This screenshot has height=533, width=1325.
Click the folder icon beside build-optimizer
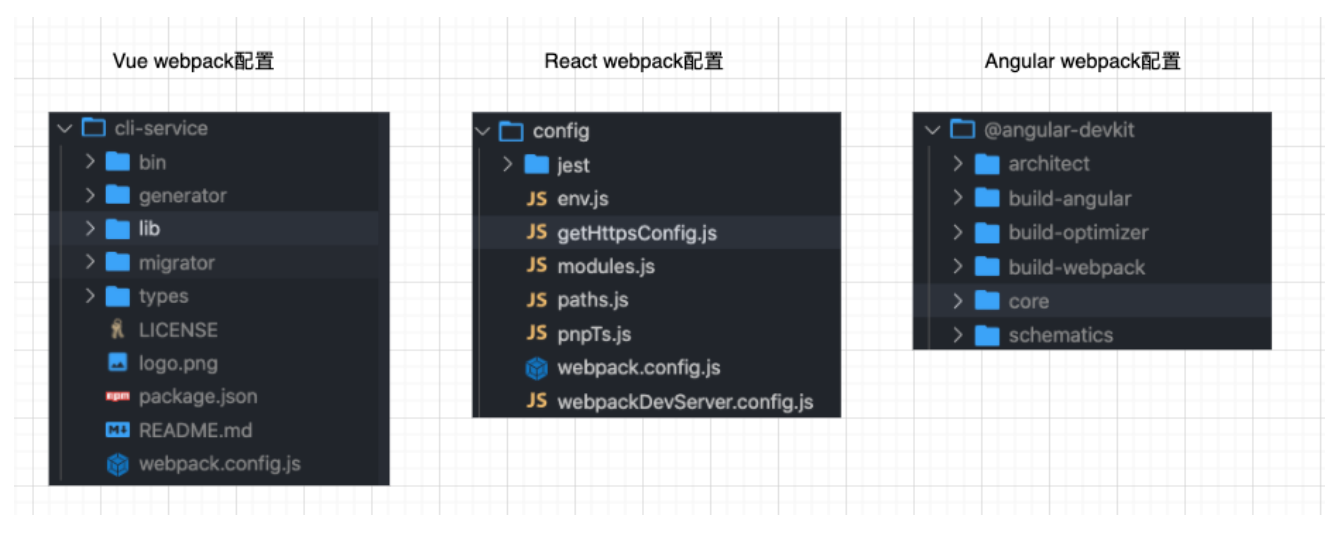(x=987, y=233)
